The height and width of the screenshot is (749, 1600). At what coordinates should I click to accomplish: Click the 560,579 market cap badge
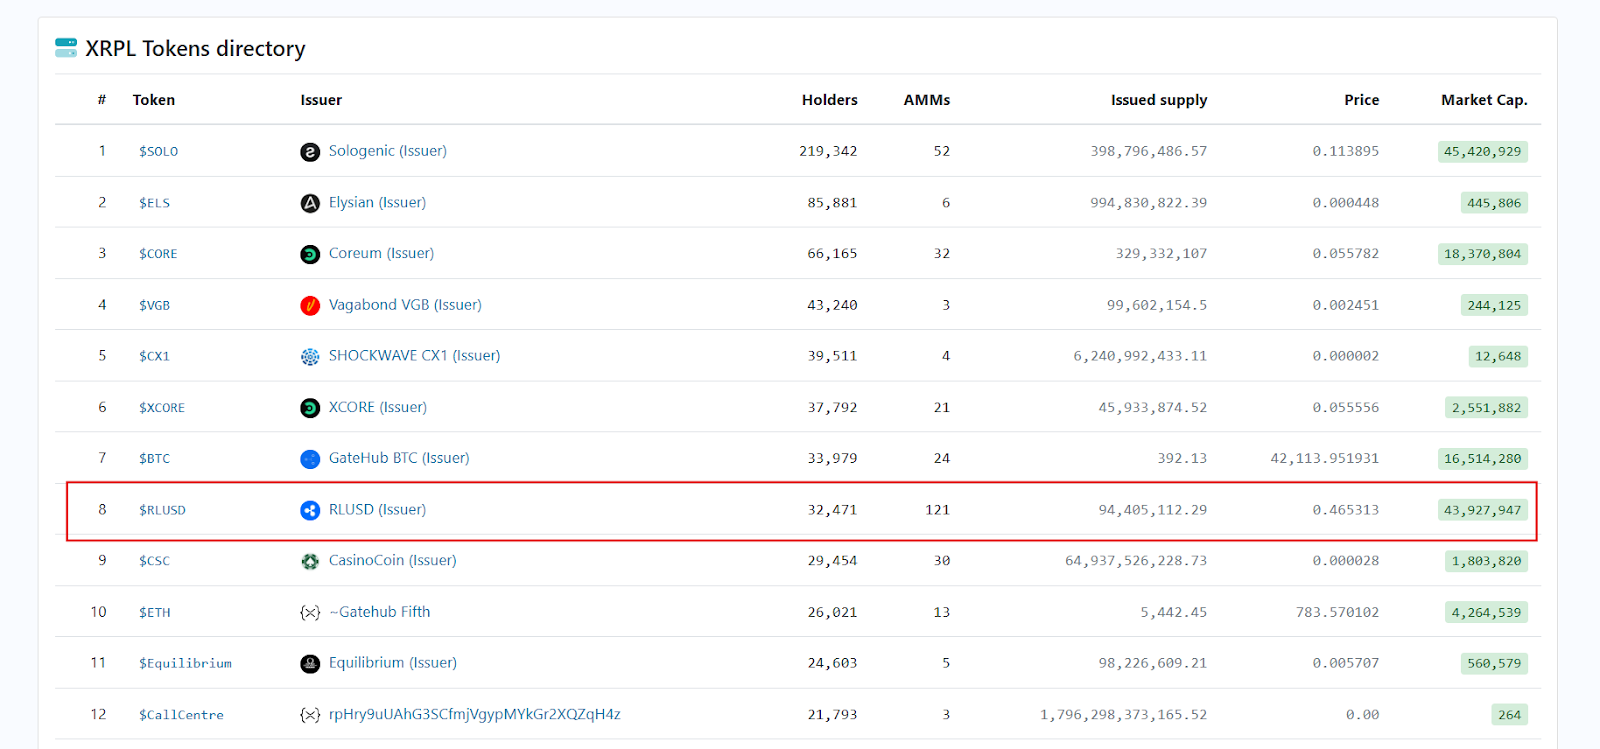[1494, 663]
